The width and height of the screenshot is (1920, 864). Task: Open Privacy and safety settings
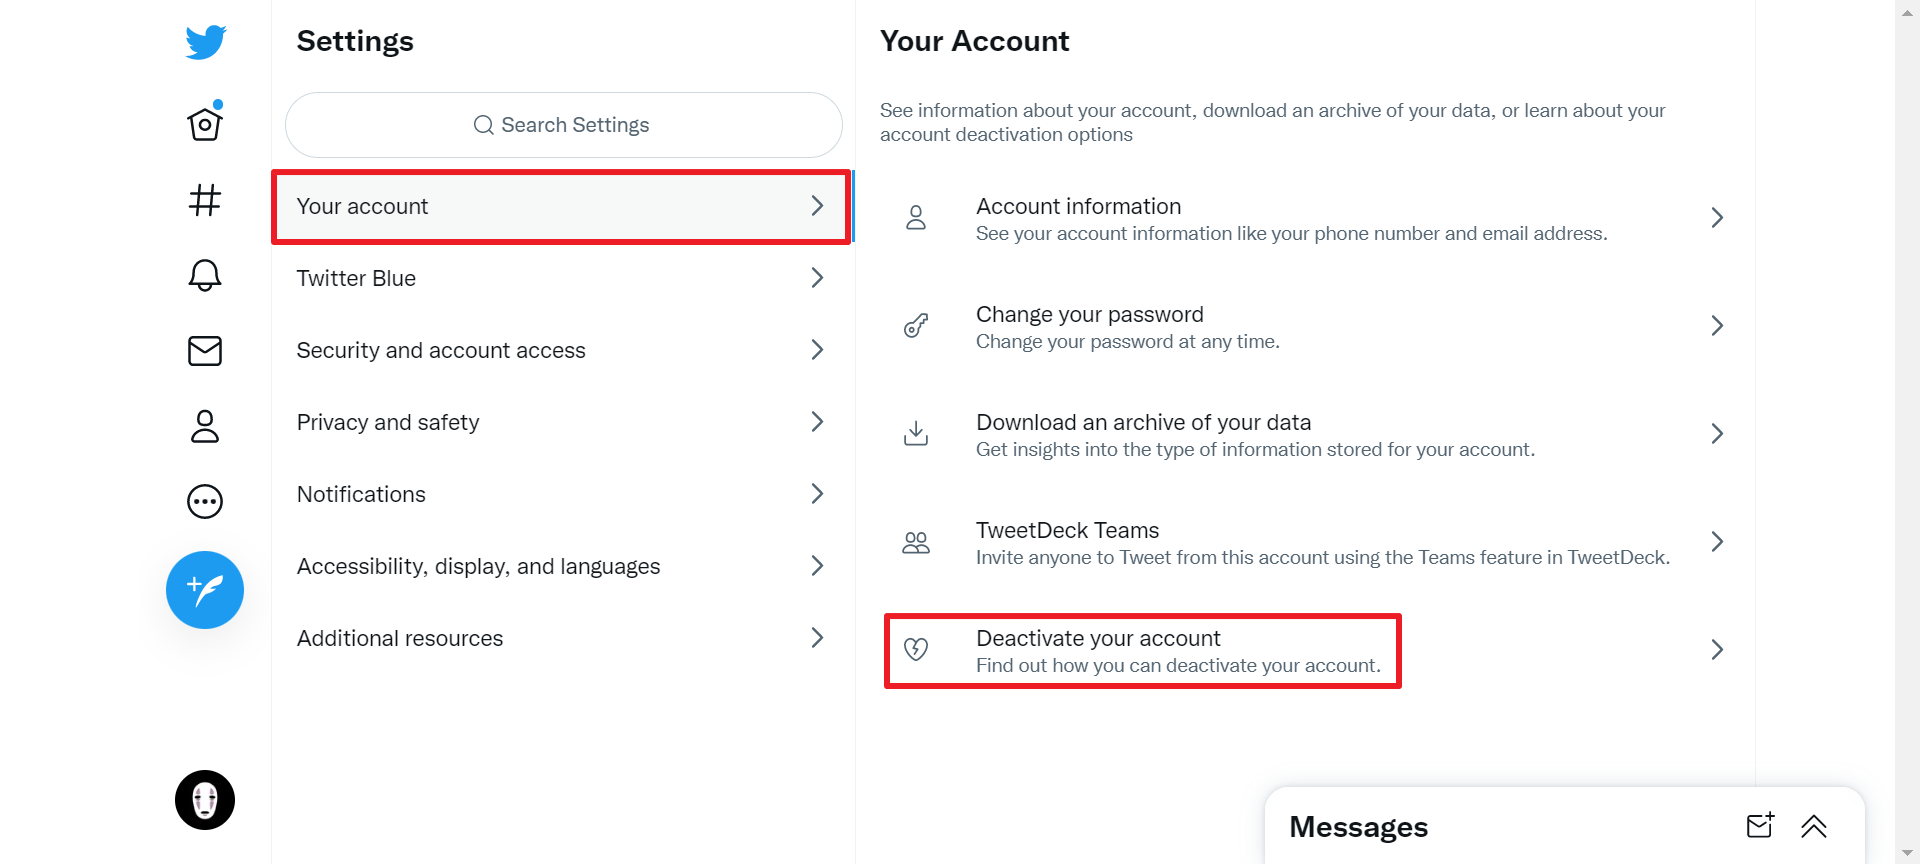point(560,422)
